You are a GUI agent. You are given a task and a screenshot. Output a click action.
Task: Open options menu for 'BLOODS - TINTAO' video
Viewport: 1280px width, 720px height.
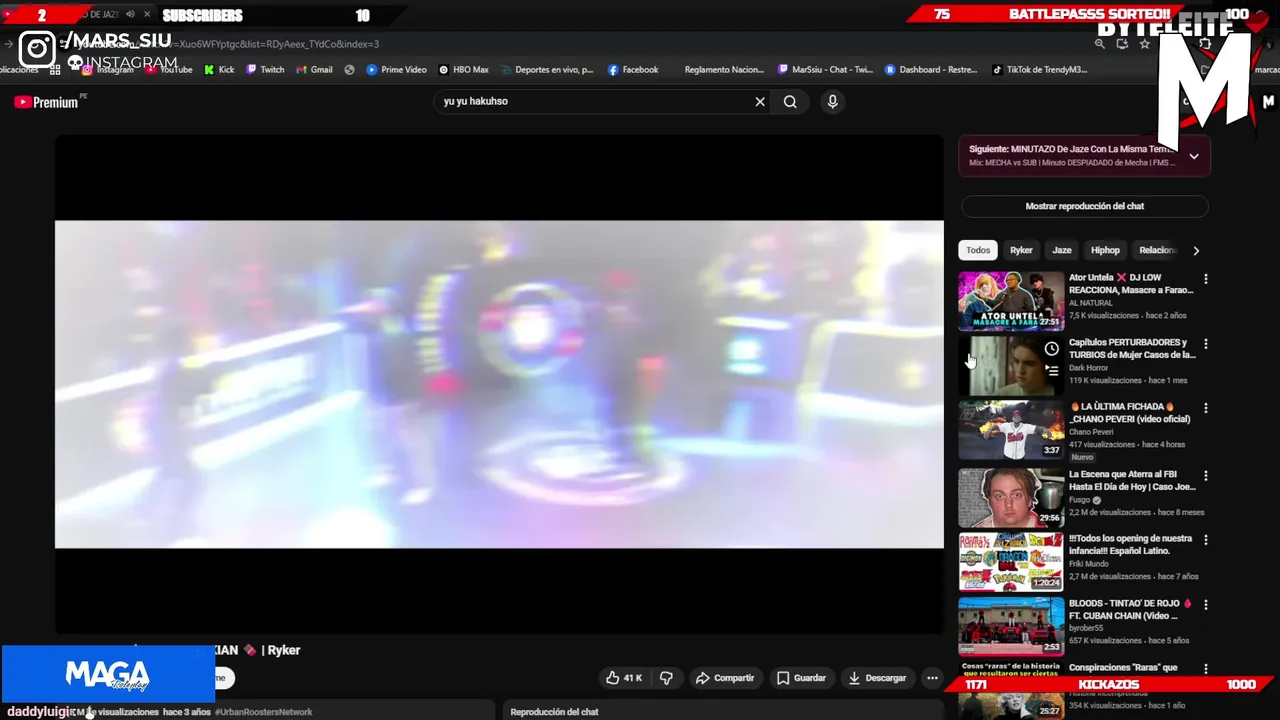coord(1205,605)
